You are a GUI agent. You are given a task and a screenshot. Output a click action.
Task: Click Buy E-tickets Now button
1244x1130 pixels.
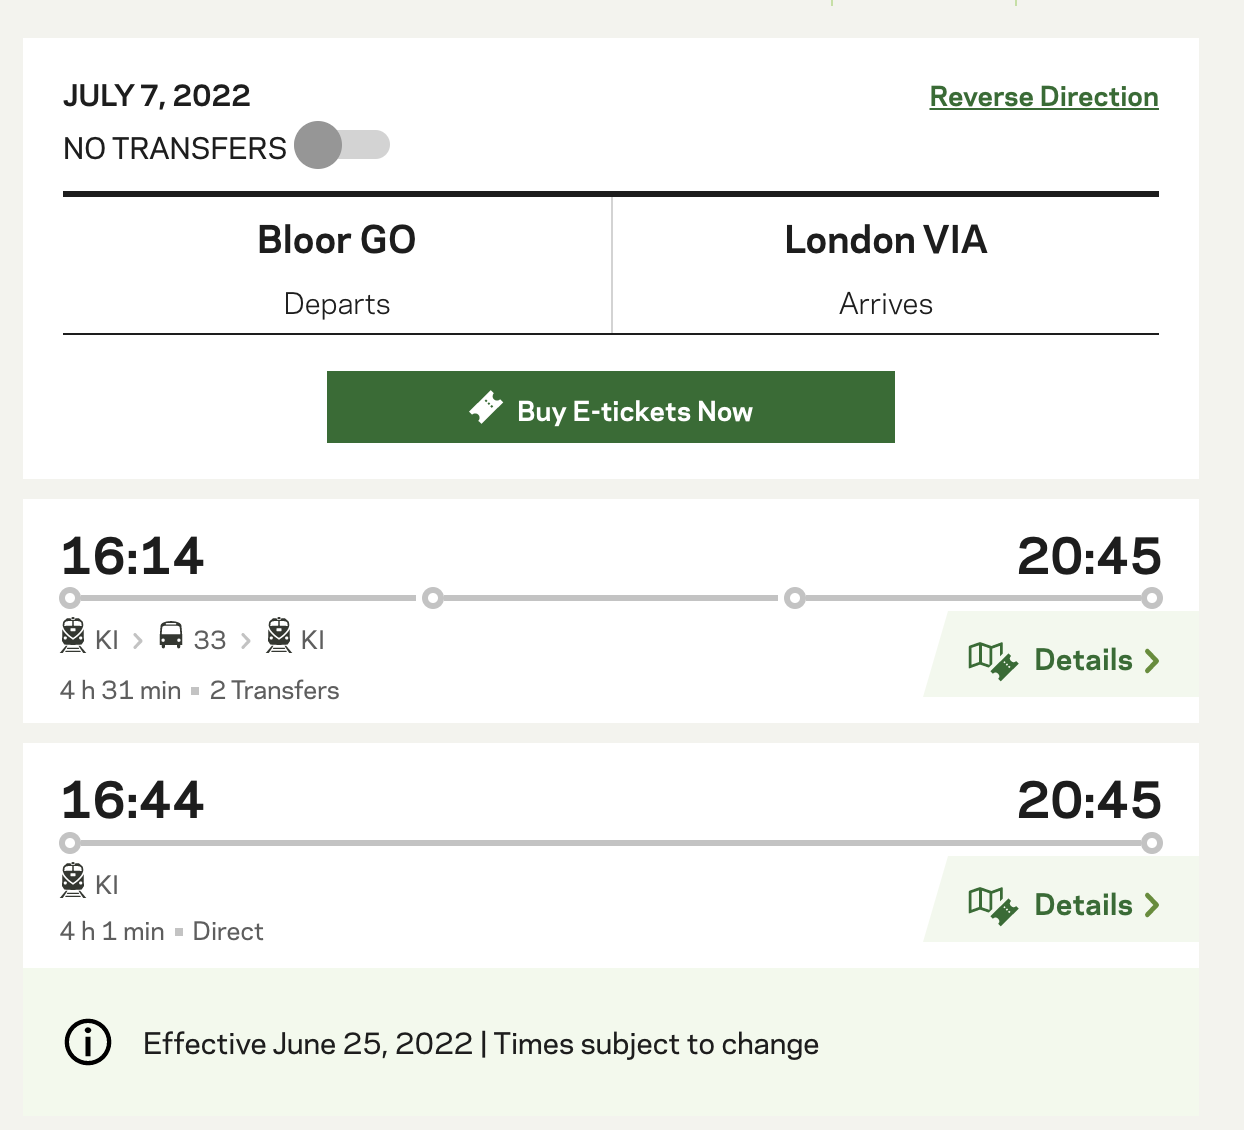click(x=611, y=407)
